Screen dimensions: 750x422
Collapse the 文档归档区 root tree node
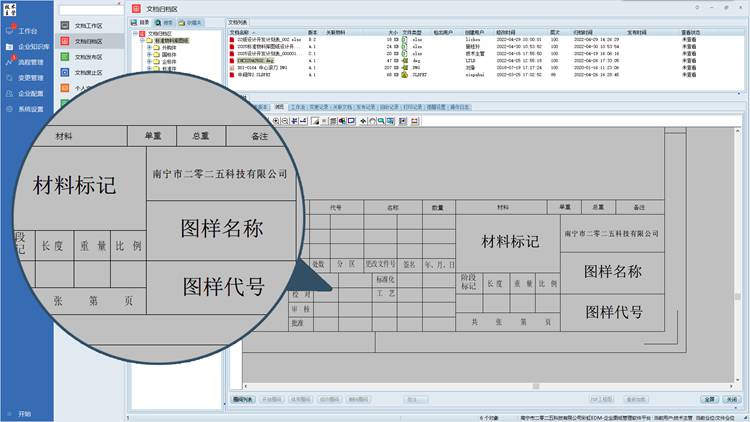point(135,32)
